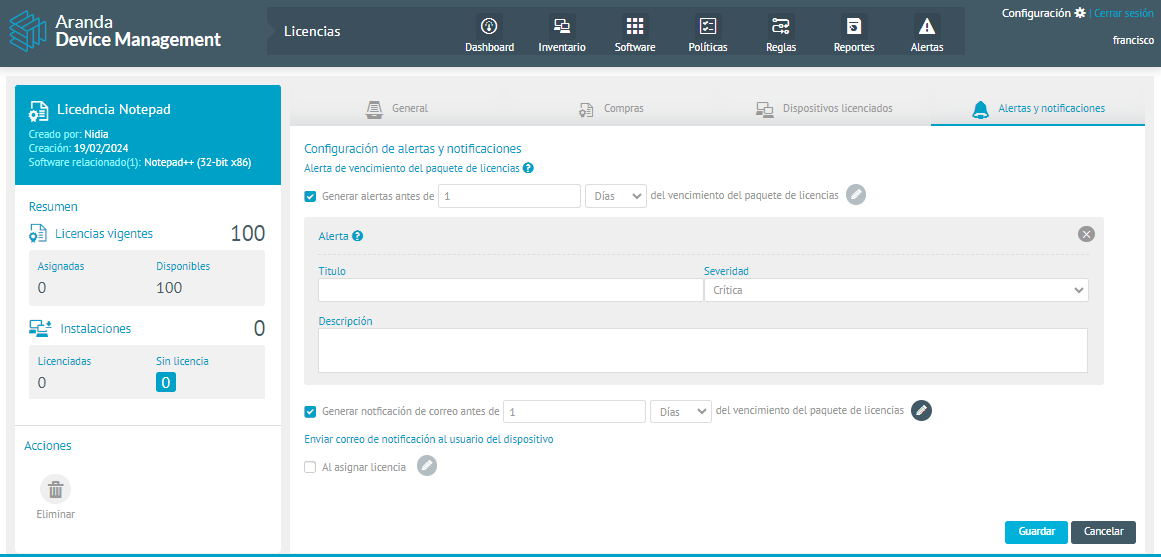
Task: Open the Políticas checklist icon
Action: pos(708,27)
